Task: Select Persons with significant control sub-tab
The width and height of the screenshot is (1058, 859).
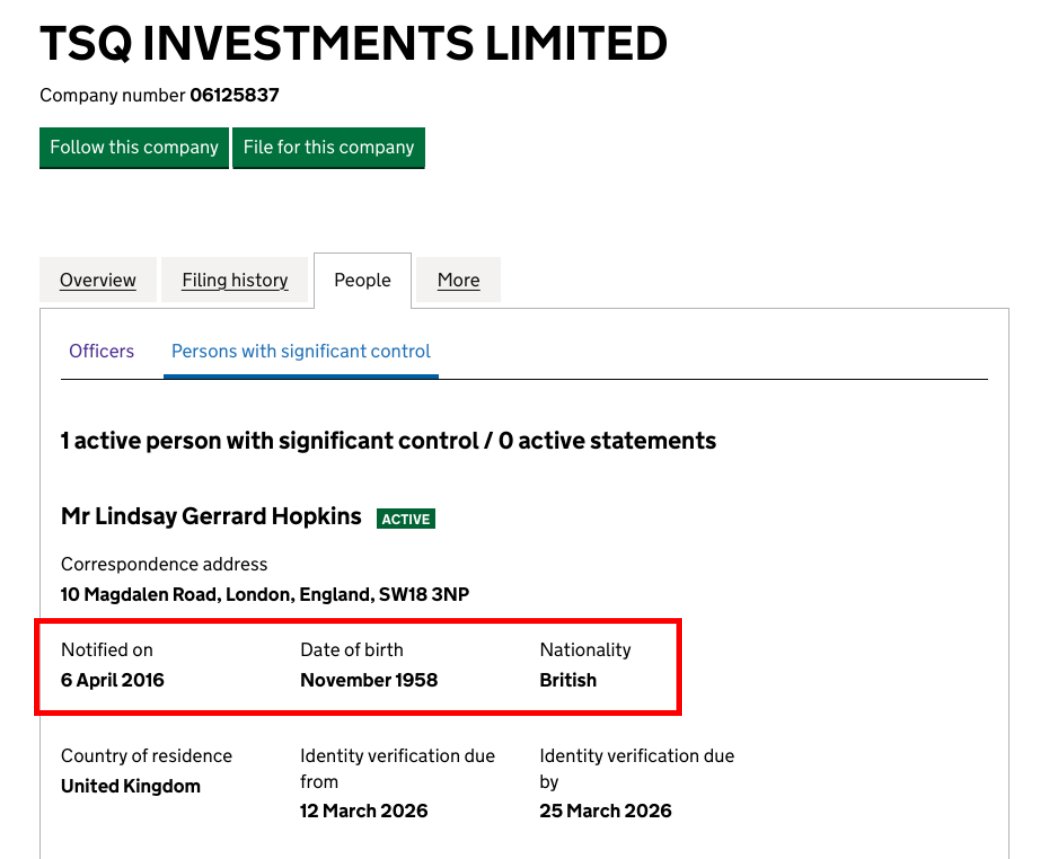Action: tap(301, 351)
